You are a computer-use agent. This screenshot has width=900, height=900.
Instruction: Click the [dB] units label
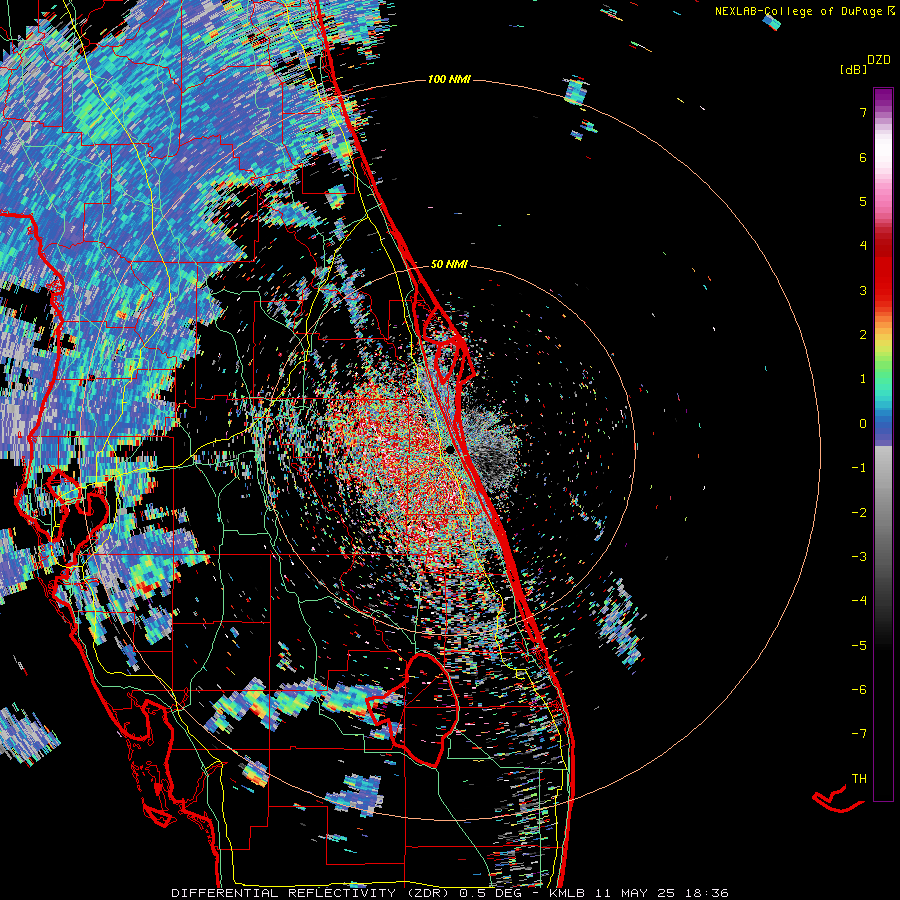coord(853,70)
